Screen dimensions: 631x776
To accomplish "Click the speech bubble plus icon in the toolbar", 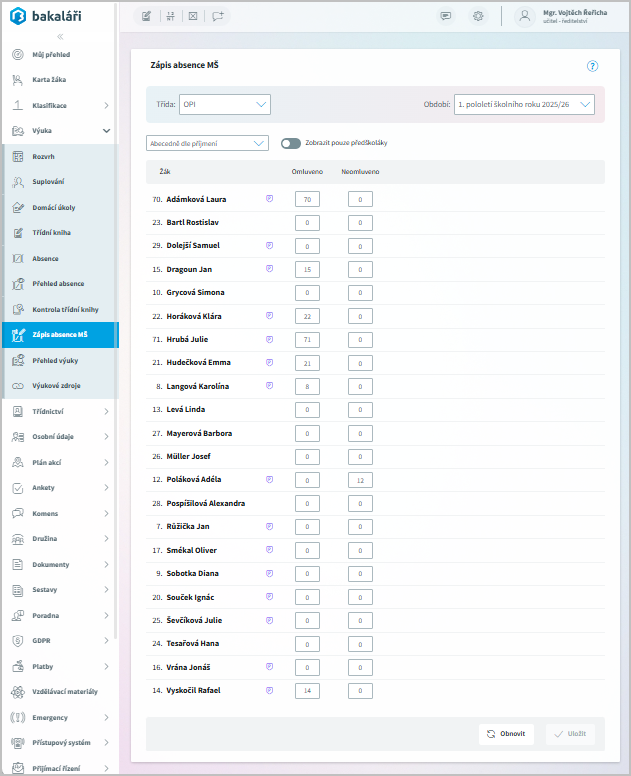I will [218, 16].
